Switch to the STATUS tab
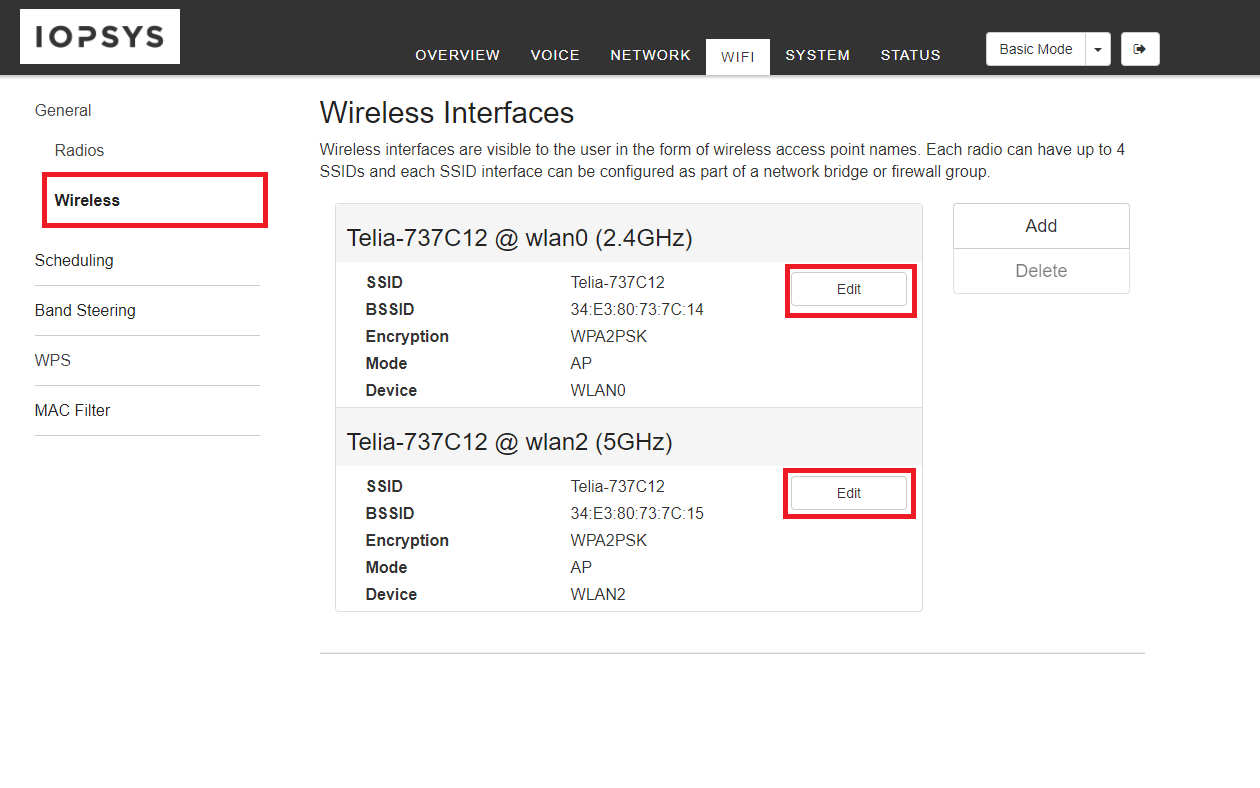This screenshot has height=788, width=1260. click(911, 55)
